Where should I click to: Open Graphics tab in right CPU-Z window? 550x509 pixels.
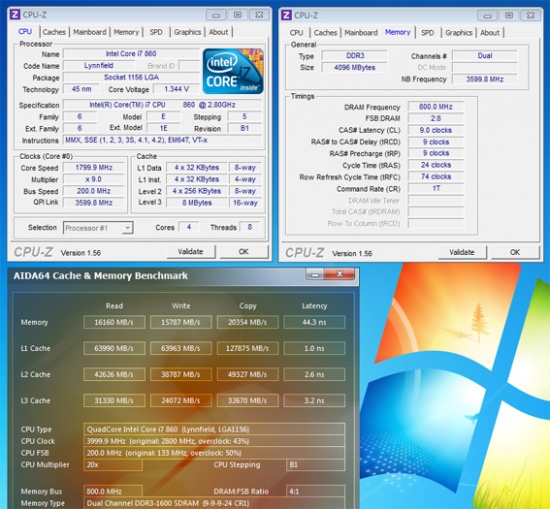(459, 33)
